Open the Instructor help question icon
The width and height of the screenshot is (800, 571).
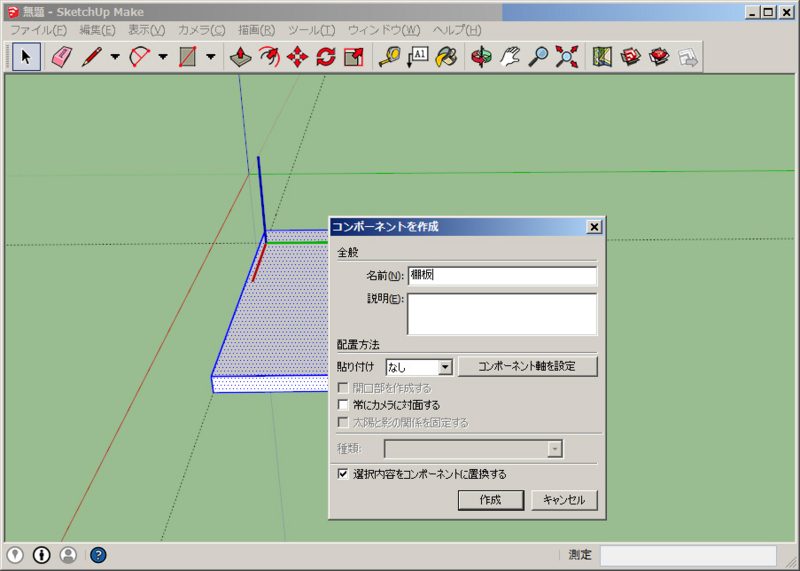[98, 555]
